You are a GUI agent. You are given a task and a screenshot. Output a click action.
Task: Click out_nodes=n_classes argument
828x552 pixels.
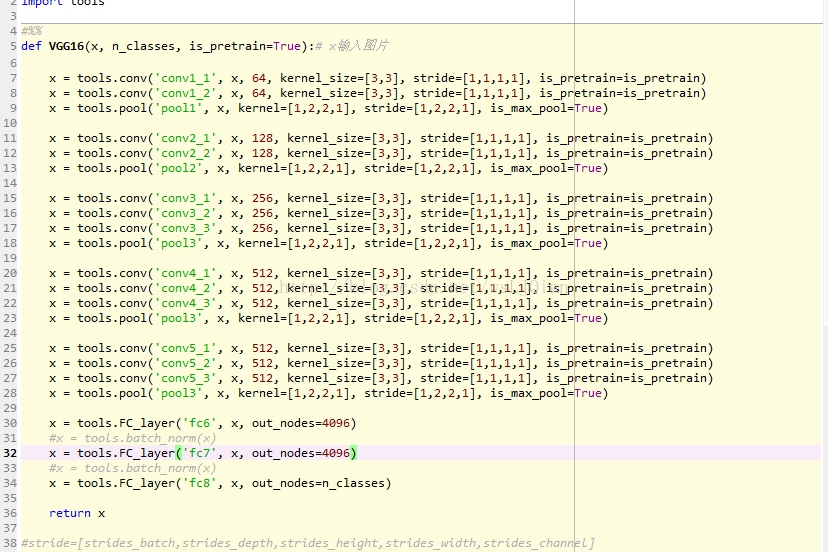tap(318, 483)
